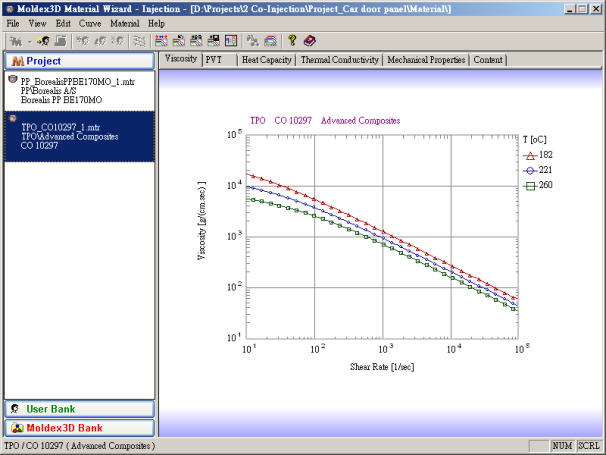
Task: Click the curve chart icon with undo arrow
Action: pyautogui.click(x=179, y=41)
